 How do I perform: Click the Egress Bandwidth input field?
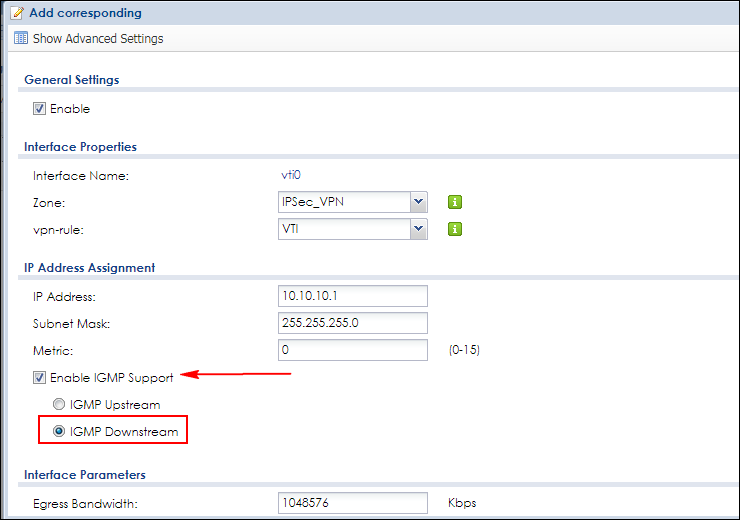352,503
